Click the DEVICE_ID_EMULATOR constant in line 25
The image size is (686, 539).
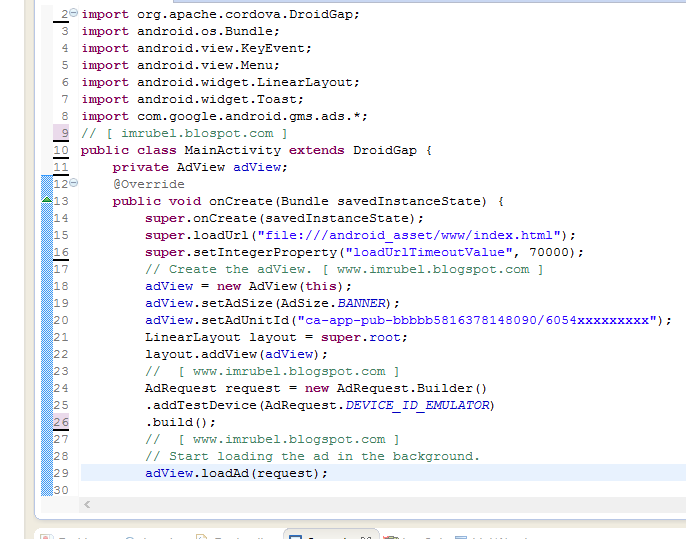pos(417,405)
